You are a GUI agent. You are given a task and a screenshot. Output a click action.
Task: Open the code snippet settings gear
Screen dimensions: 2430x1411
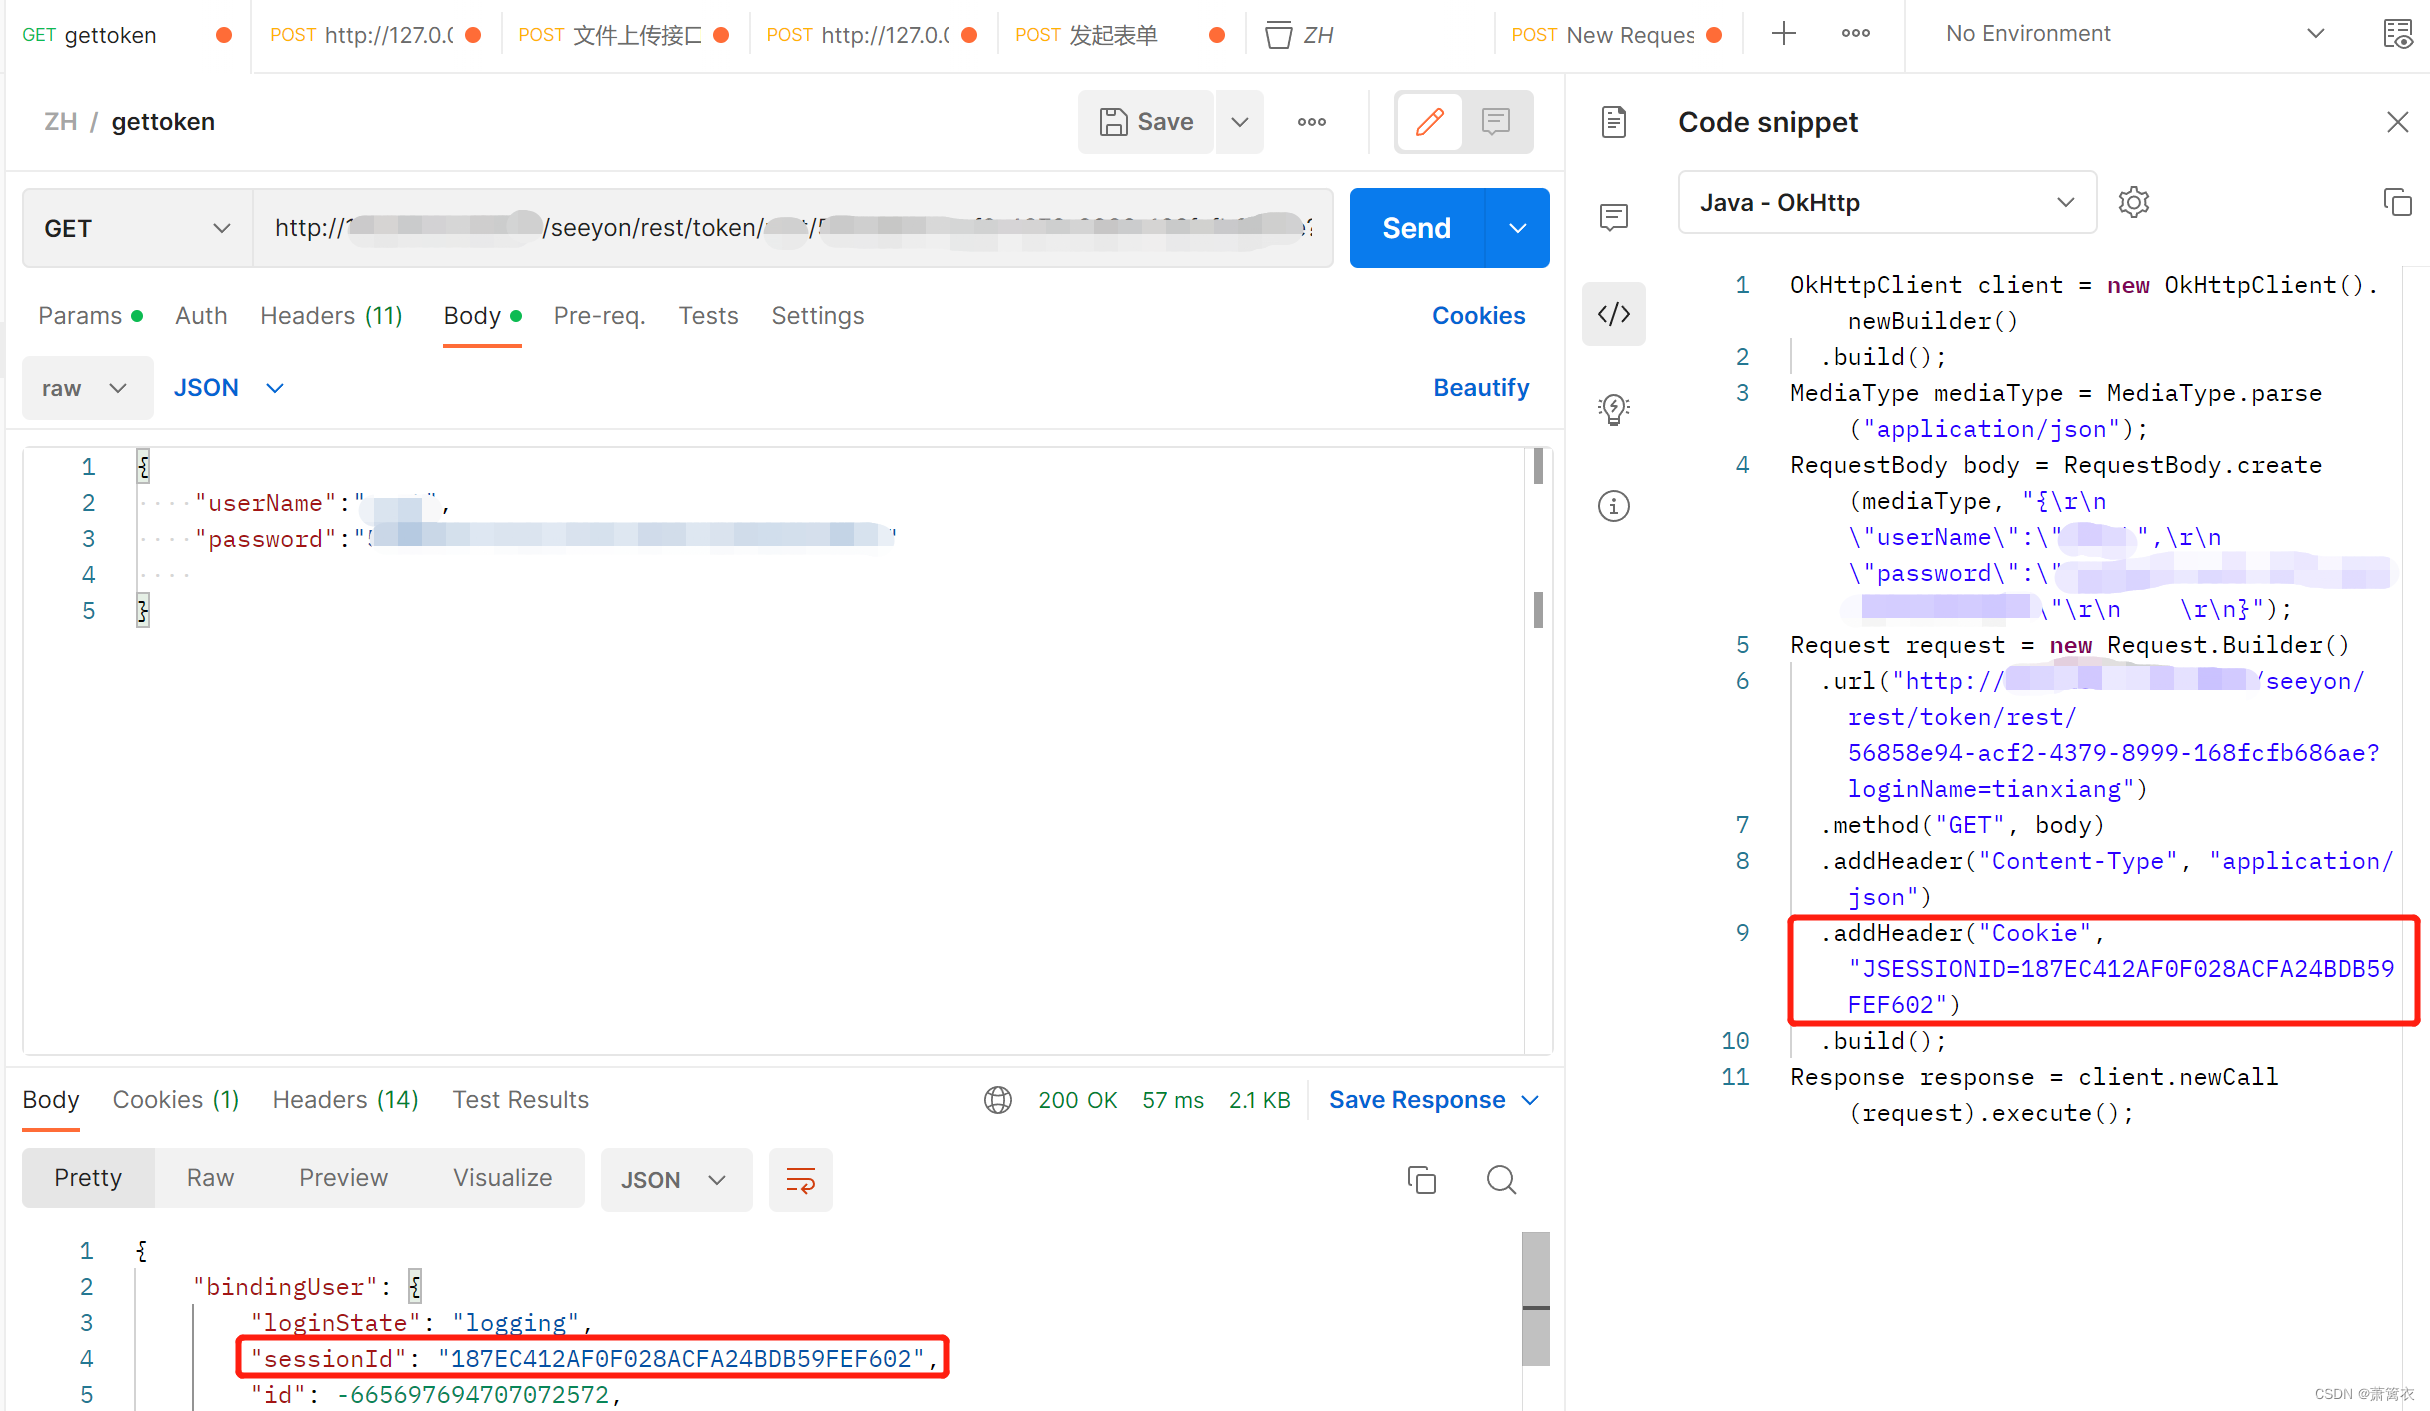point(2133,202)
